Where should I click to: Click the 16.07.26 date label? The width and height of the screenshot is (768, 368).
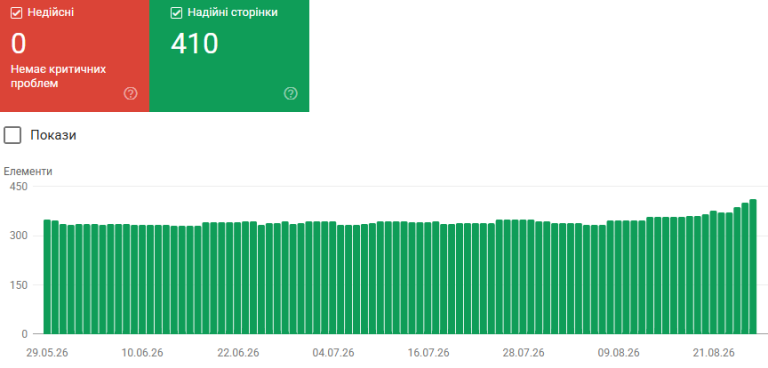click(x=429, y=353)
